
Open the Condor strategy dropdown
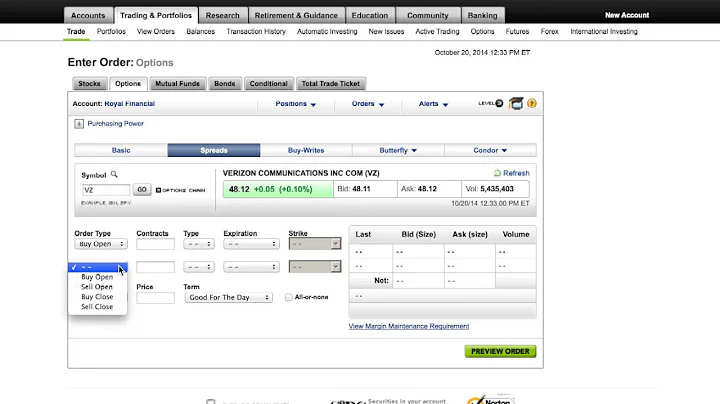pos(490,150)
